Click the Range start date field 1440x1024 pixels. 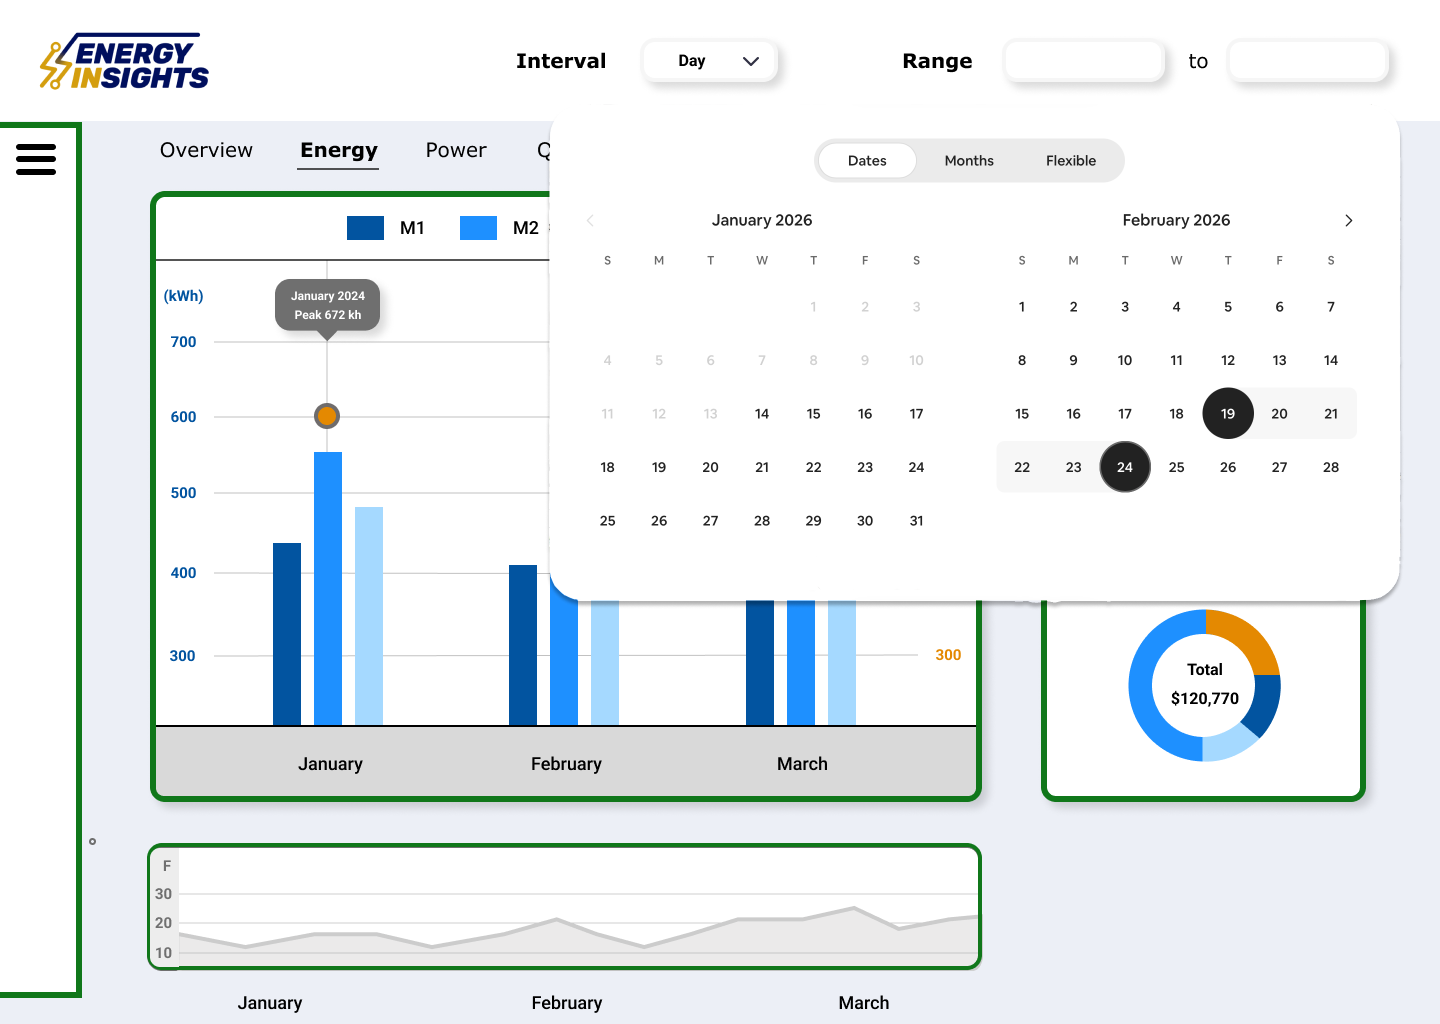(x=1085, y=61)
